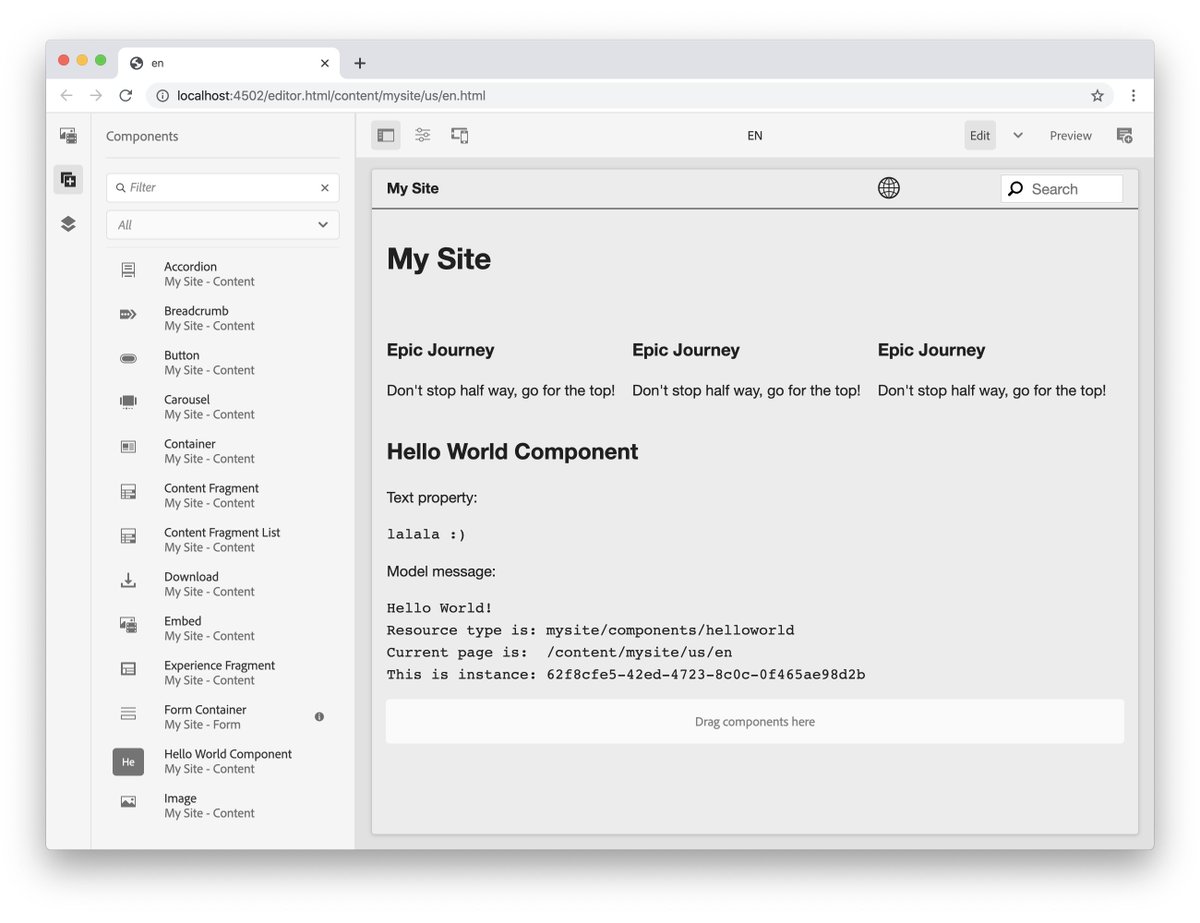Select the Carousel component icon

[x=128, y=402]
